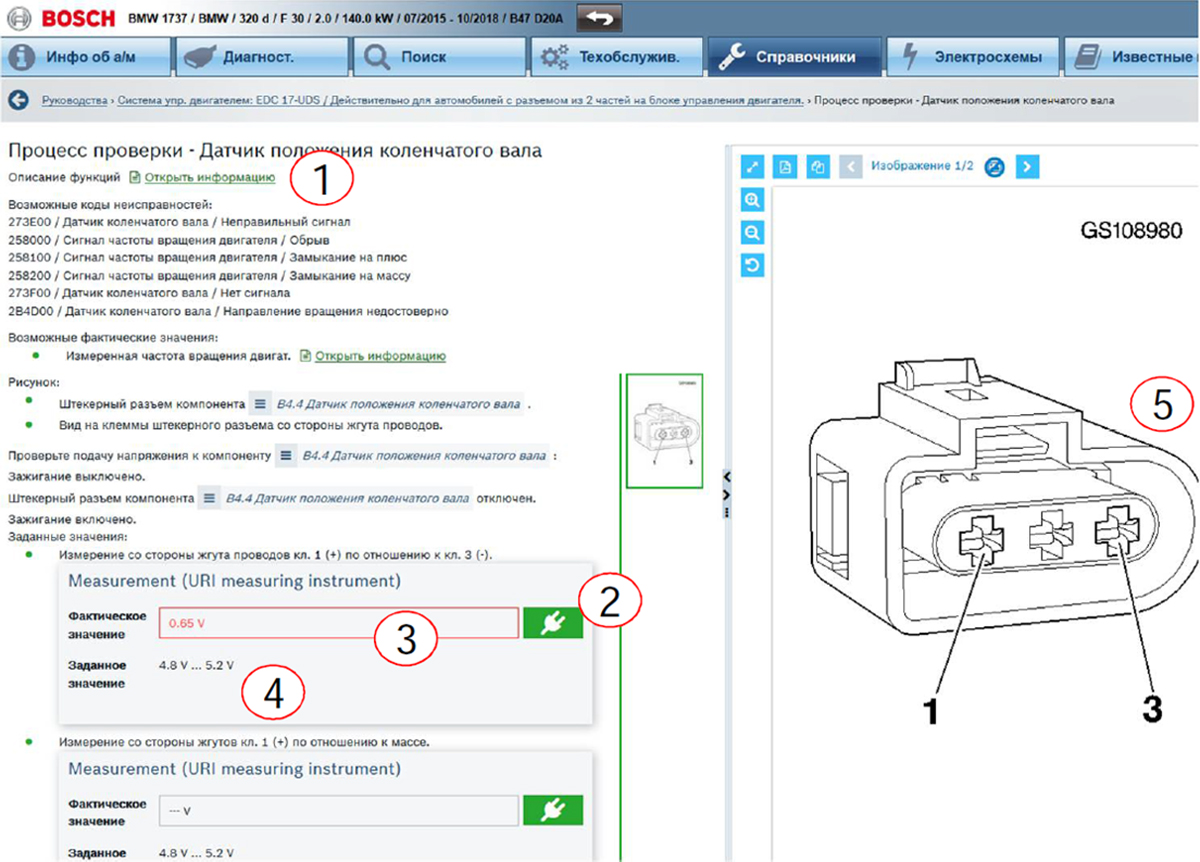Click fault code 2B4D00 Направление вращения line
The height and width of the screenshot is (862, 1200).
[228, 311]
